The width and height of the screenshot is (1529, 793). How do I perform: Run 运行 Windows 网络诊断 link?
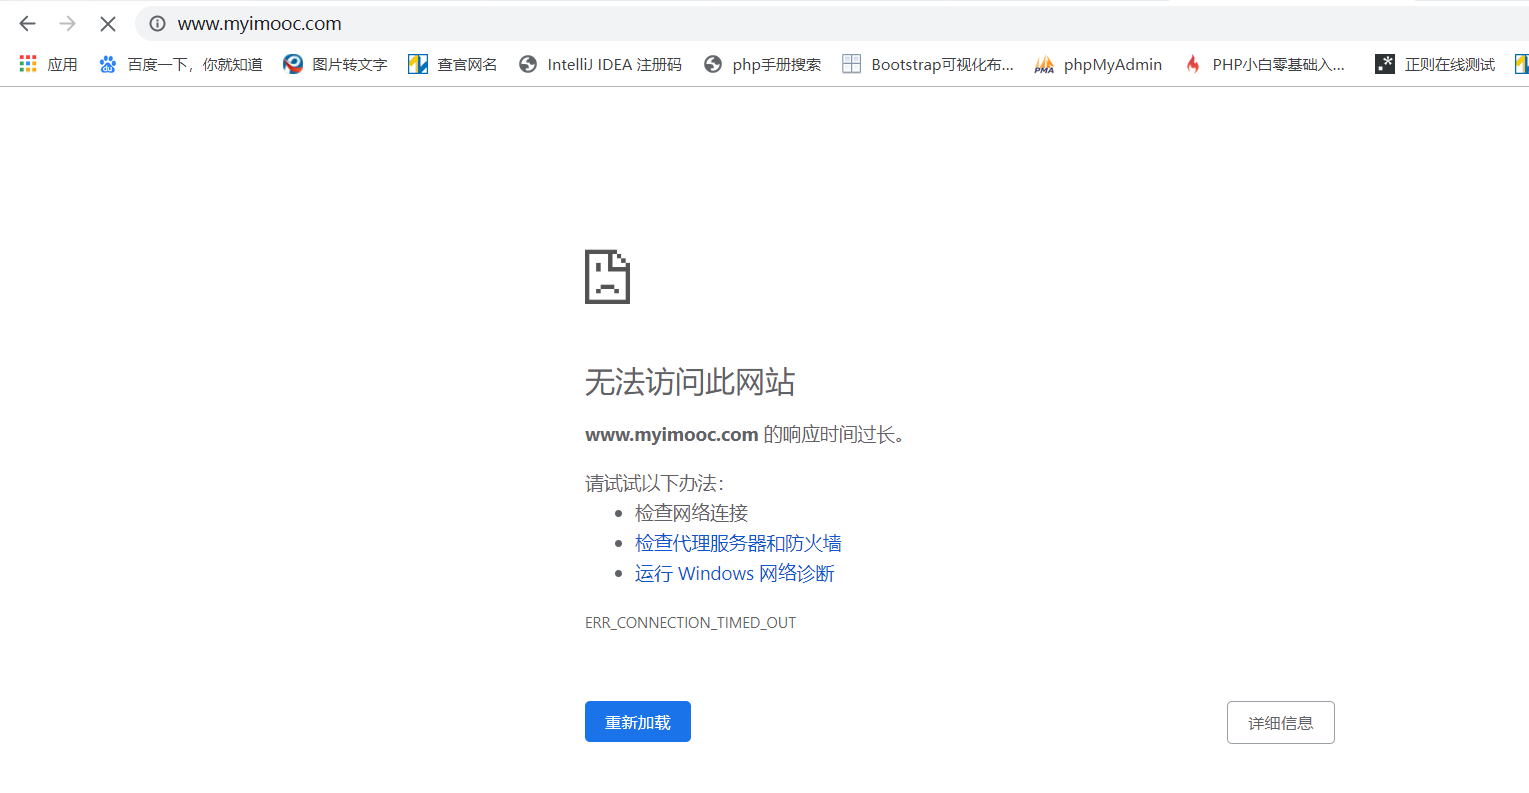click(x=735, y=573)
